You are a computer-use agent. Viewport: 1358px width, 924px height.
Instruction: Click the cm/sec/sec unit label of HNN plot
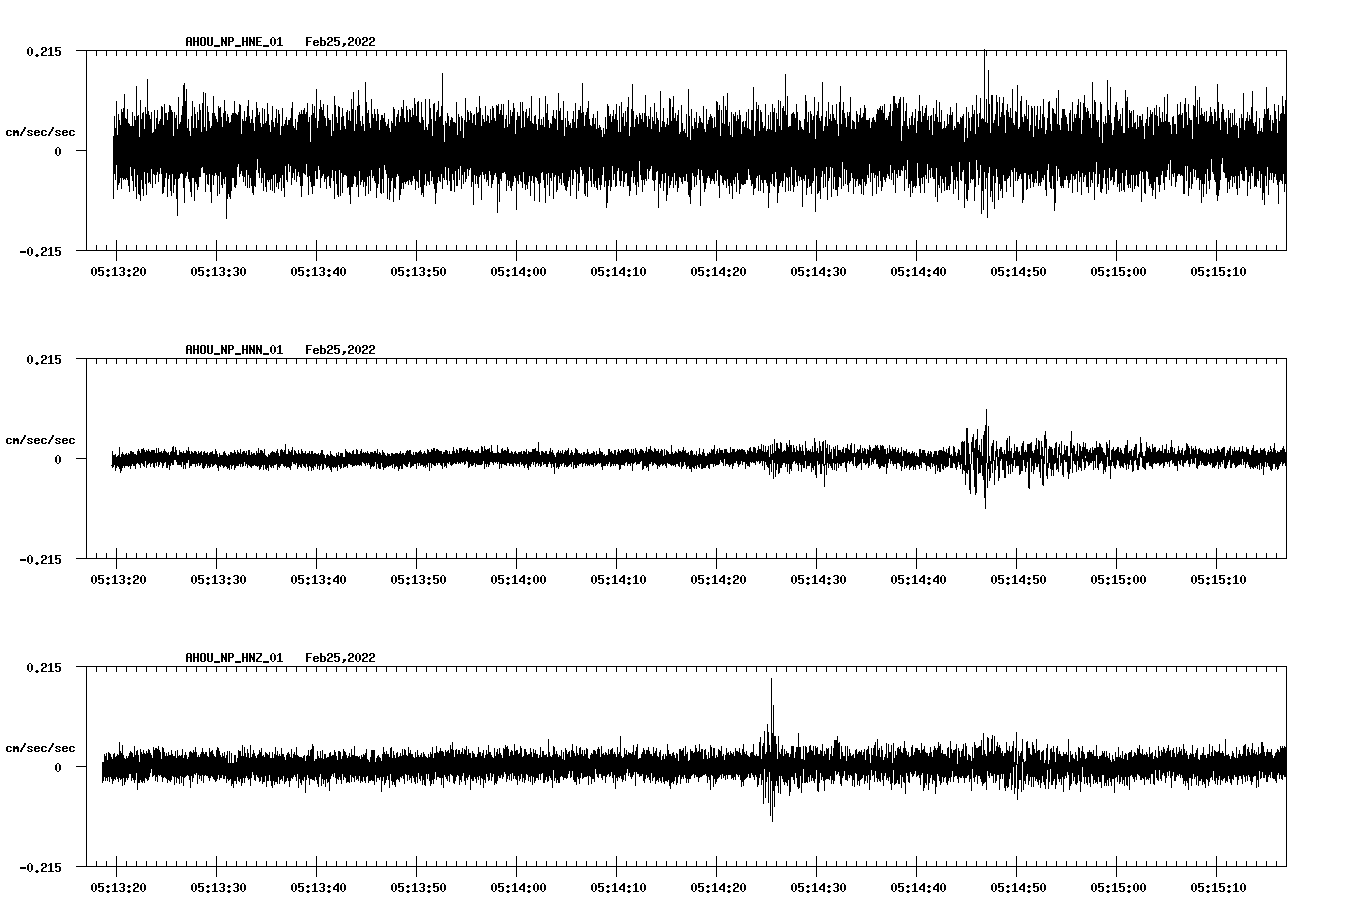40,440
